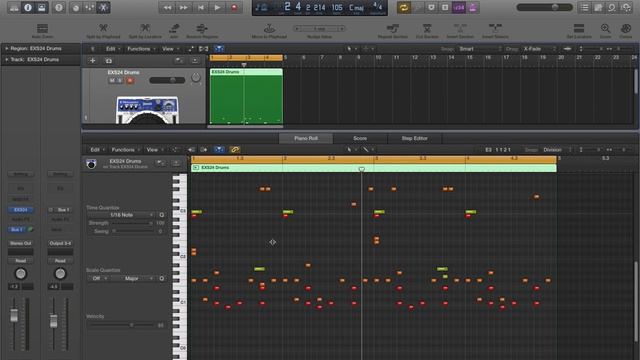The height and width of the screenshot is (360, 640).
Task: Expand the Region: EXS24 Drums disclosure
Action: click(7, 48)
